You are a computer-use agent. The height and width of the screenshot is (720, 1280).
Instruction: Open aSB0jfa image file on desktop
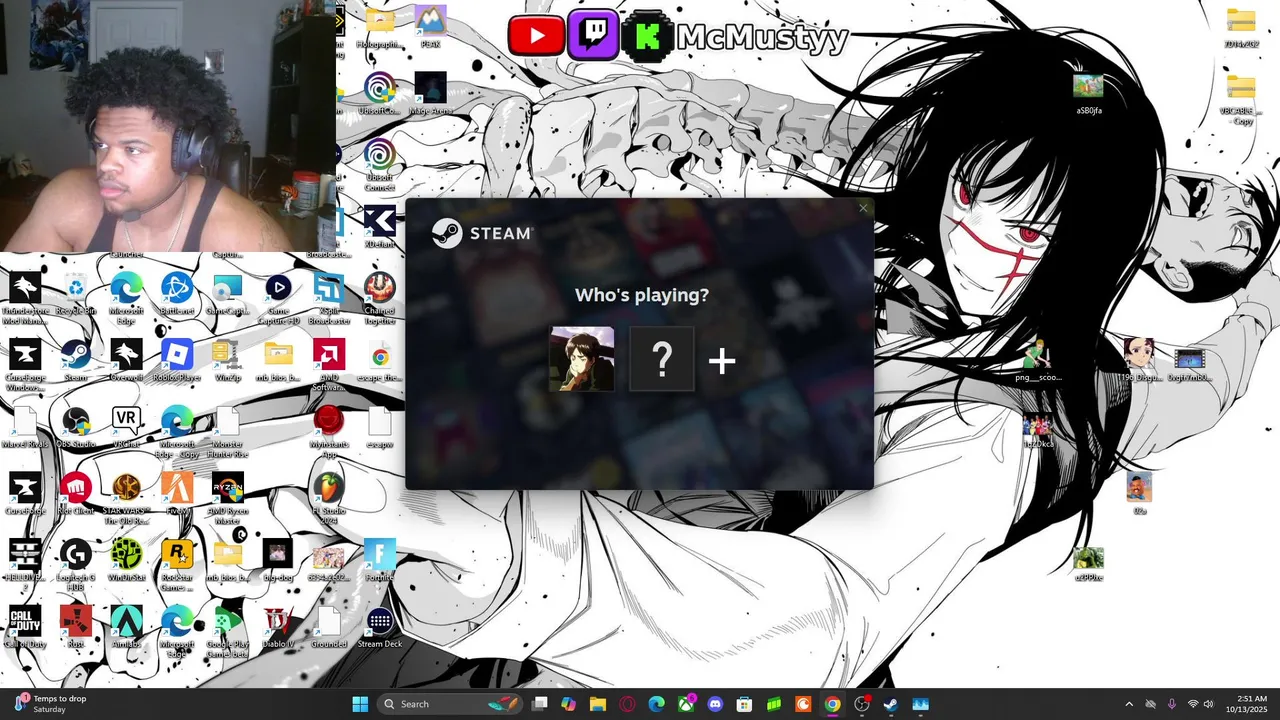pos(1089,94)
